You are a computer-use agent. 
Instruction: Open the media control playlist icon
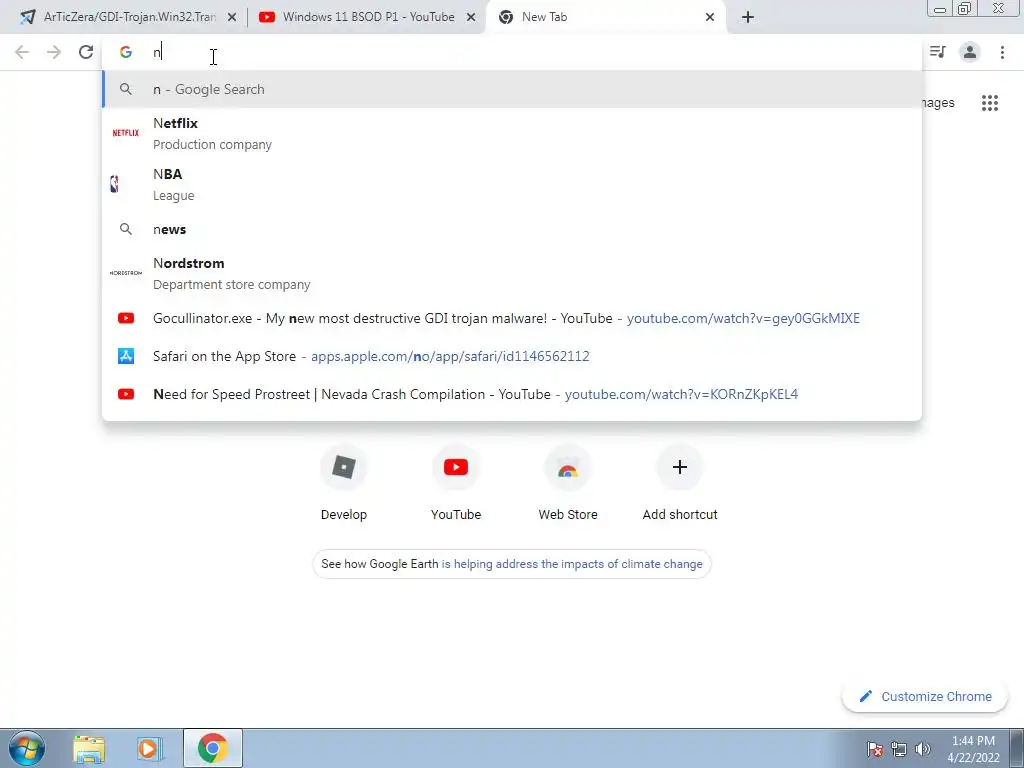tap(938, 52)
